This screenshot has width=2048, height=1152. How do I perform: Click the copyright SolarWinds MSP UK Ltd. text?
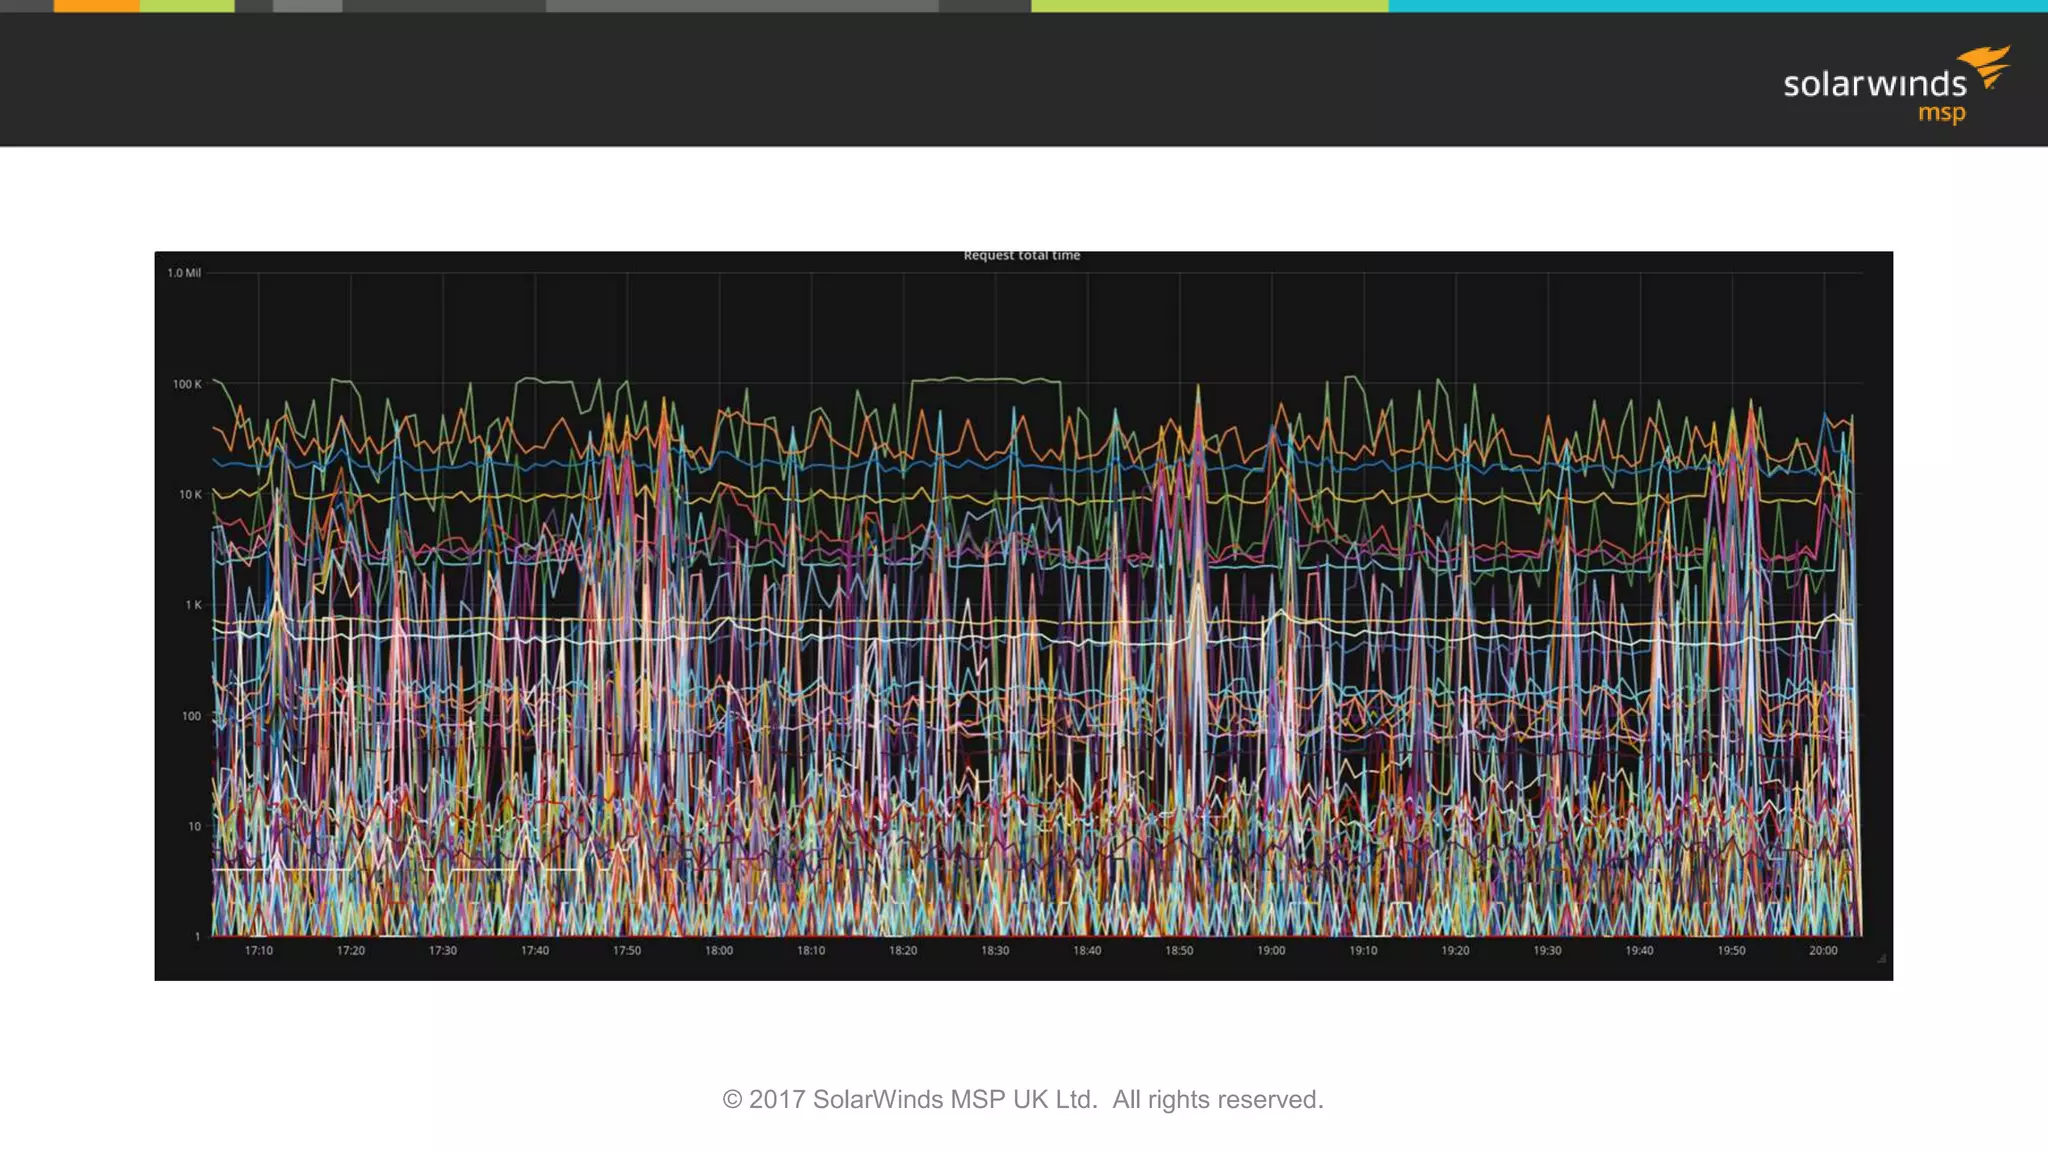click(1022, 1099)
